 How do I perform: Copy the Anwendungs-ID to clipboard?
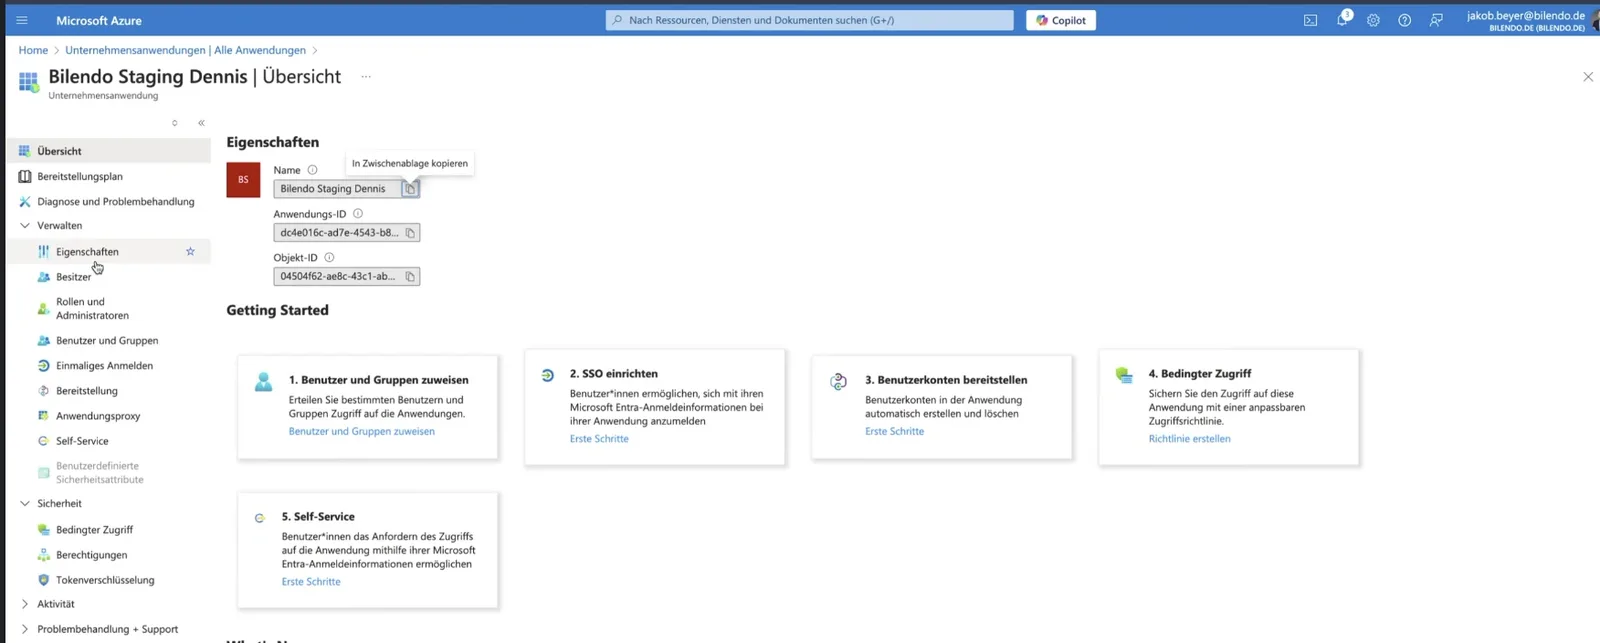[410, 233]
